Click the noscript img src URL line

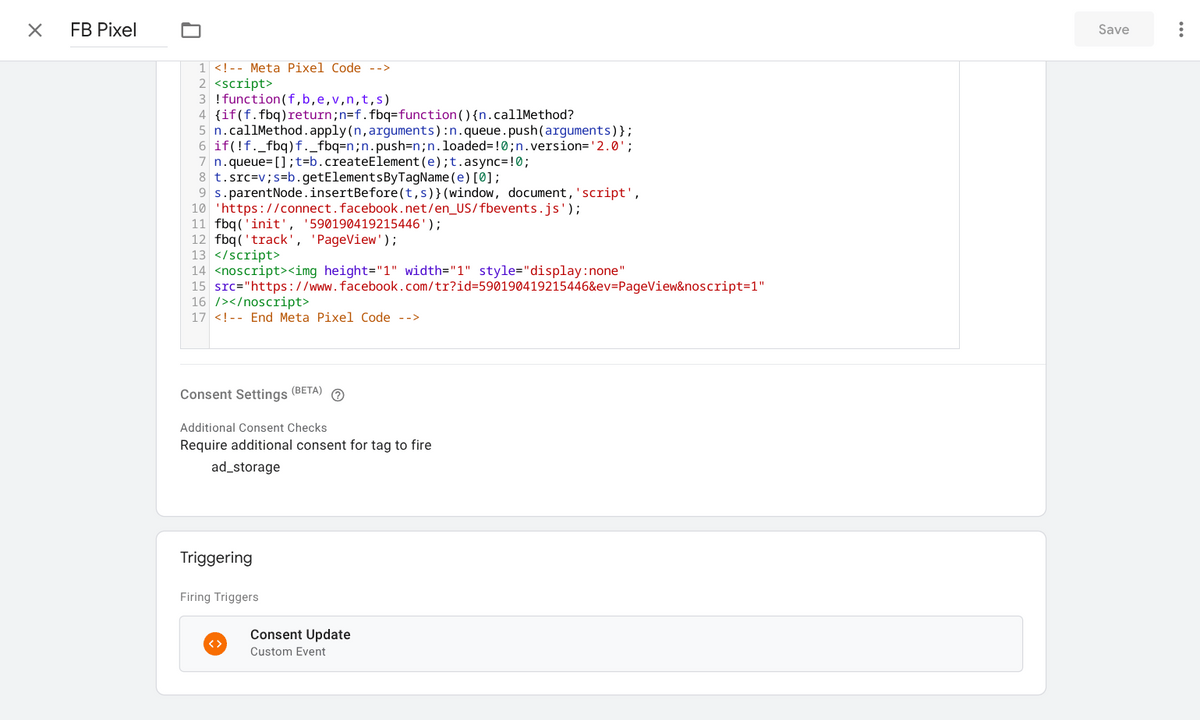click(x=489, y=287)
